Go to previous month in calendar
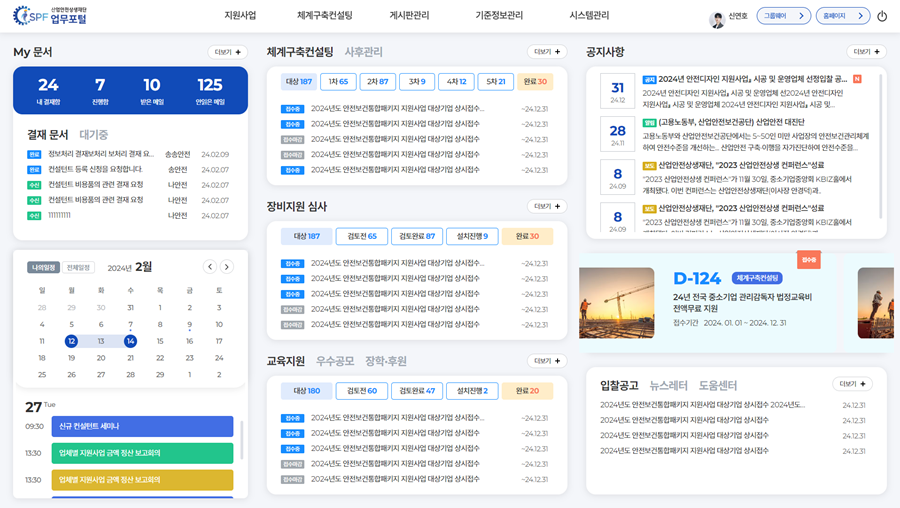 click(210, 267)
